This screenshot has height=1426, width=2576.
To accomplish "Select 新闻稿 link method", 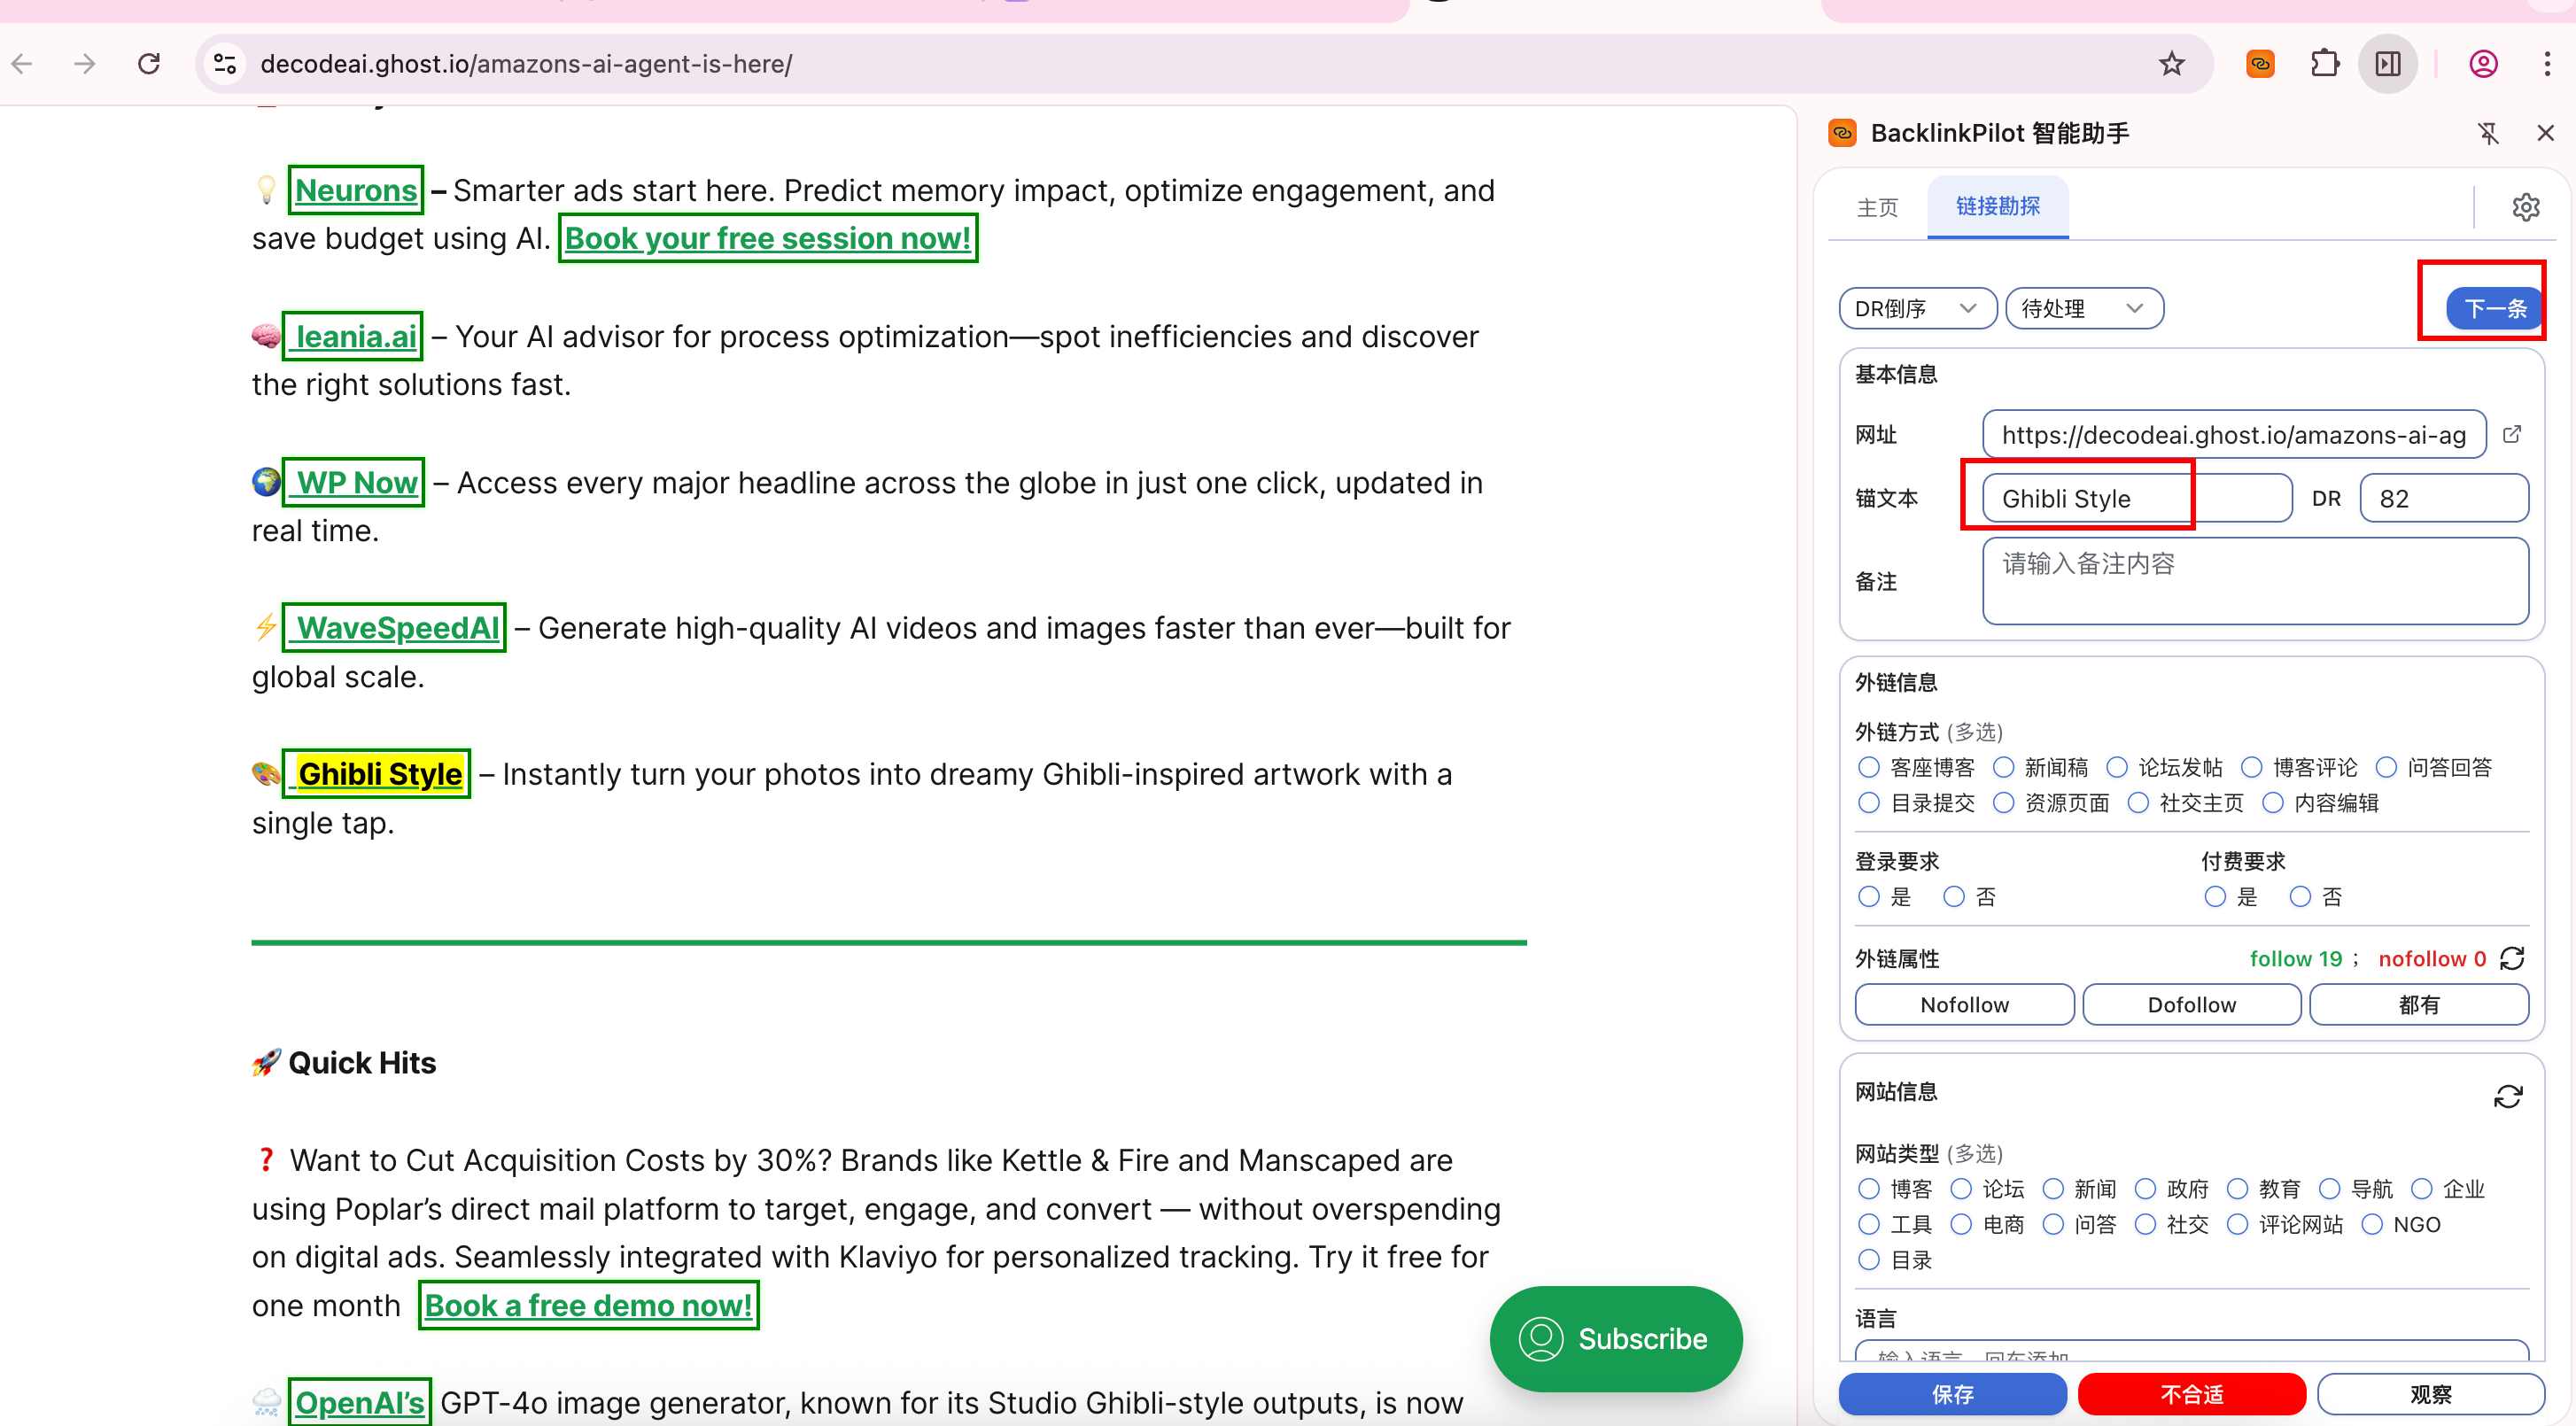I will [2003, 767].
